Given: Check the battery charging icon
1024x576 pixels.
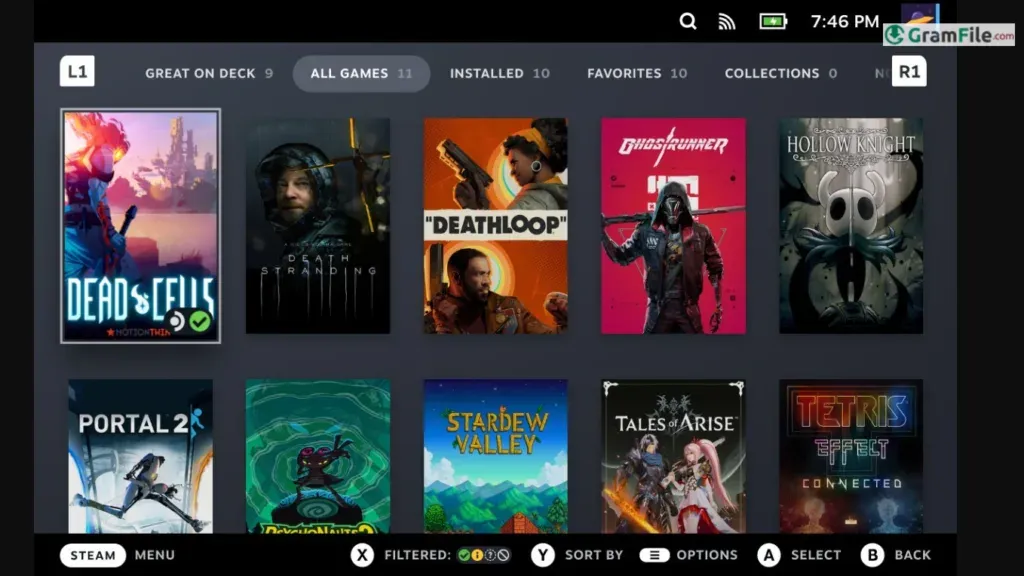Looking at the screenshot, I should [773, 22].
